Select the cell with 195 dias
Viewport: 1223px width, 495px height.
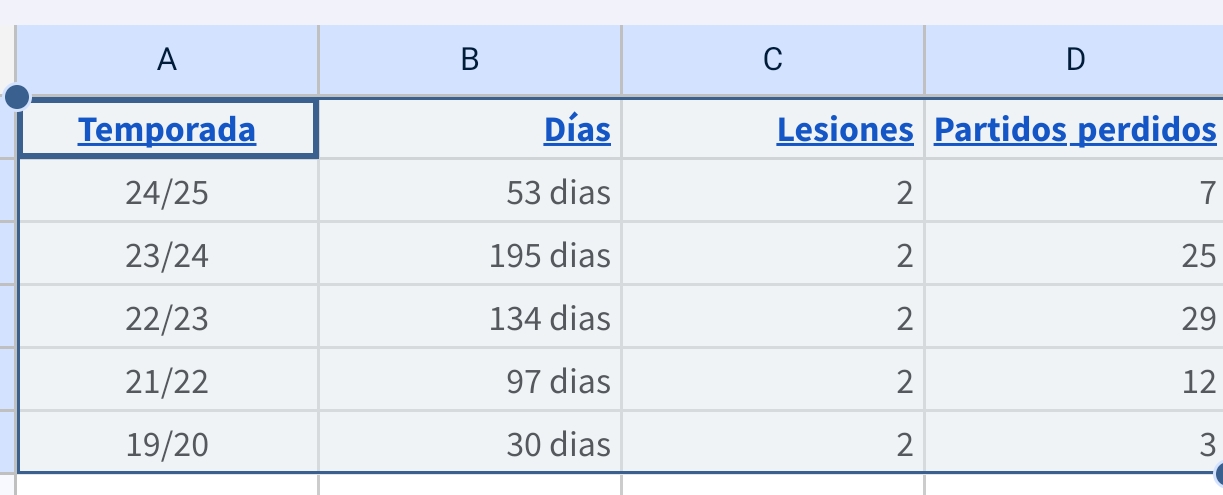point(470,255)
